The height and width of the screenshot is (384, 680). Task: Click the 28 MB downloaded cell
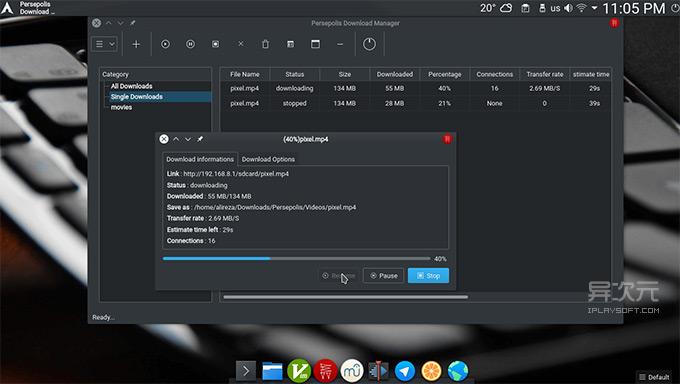[x=395, y=103]
